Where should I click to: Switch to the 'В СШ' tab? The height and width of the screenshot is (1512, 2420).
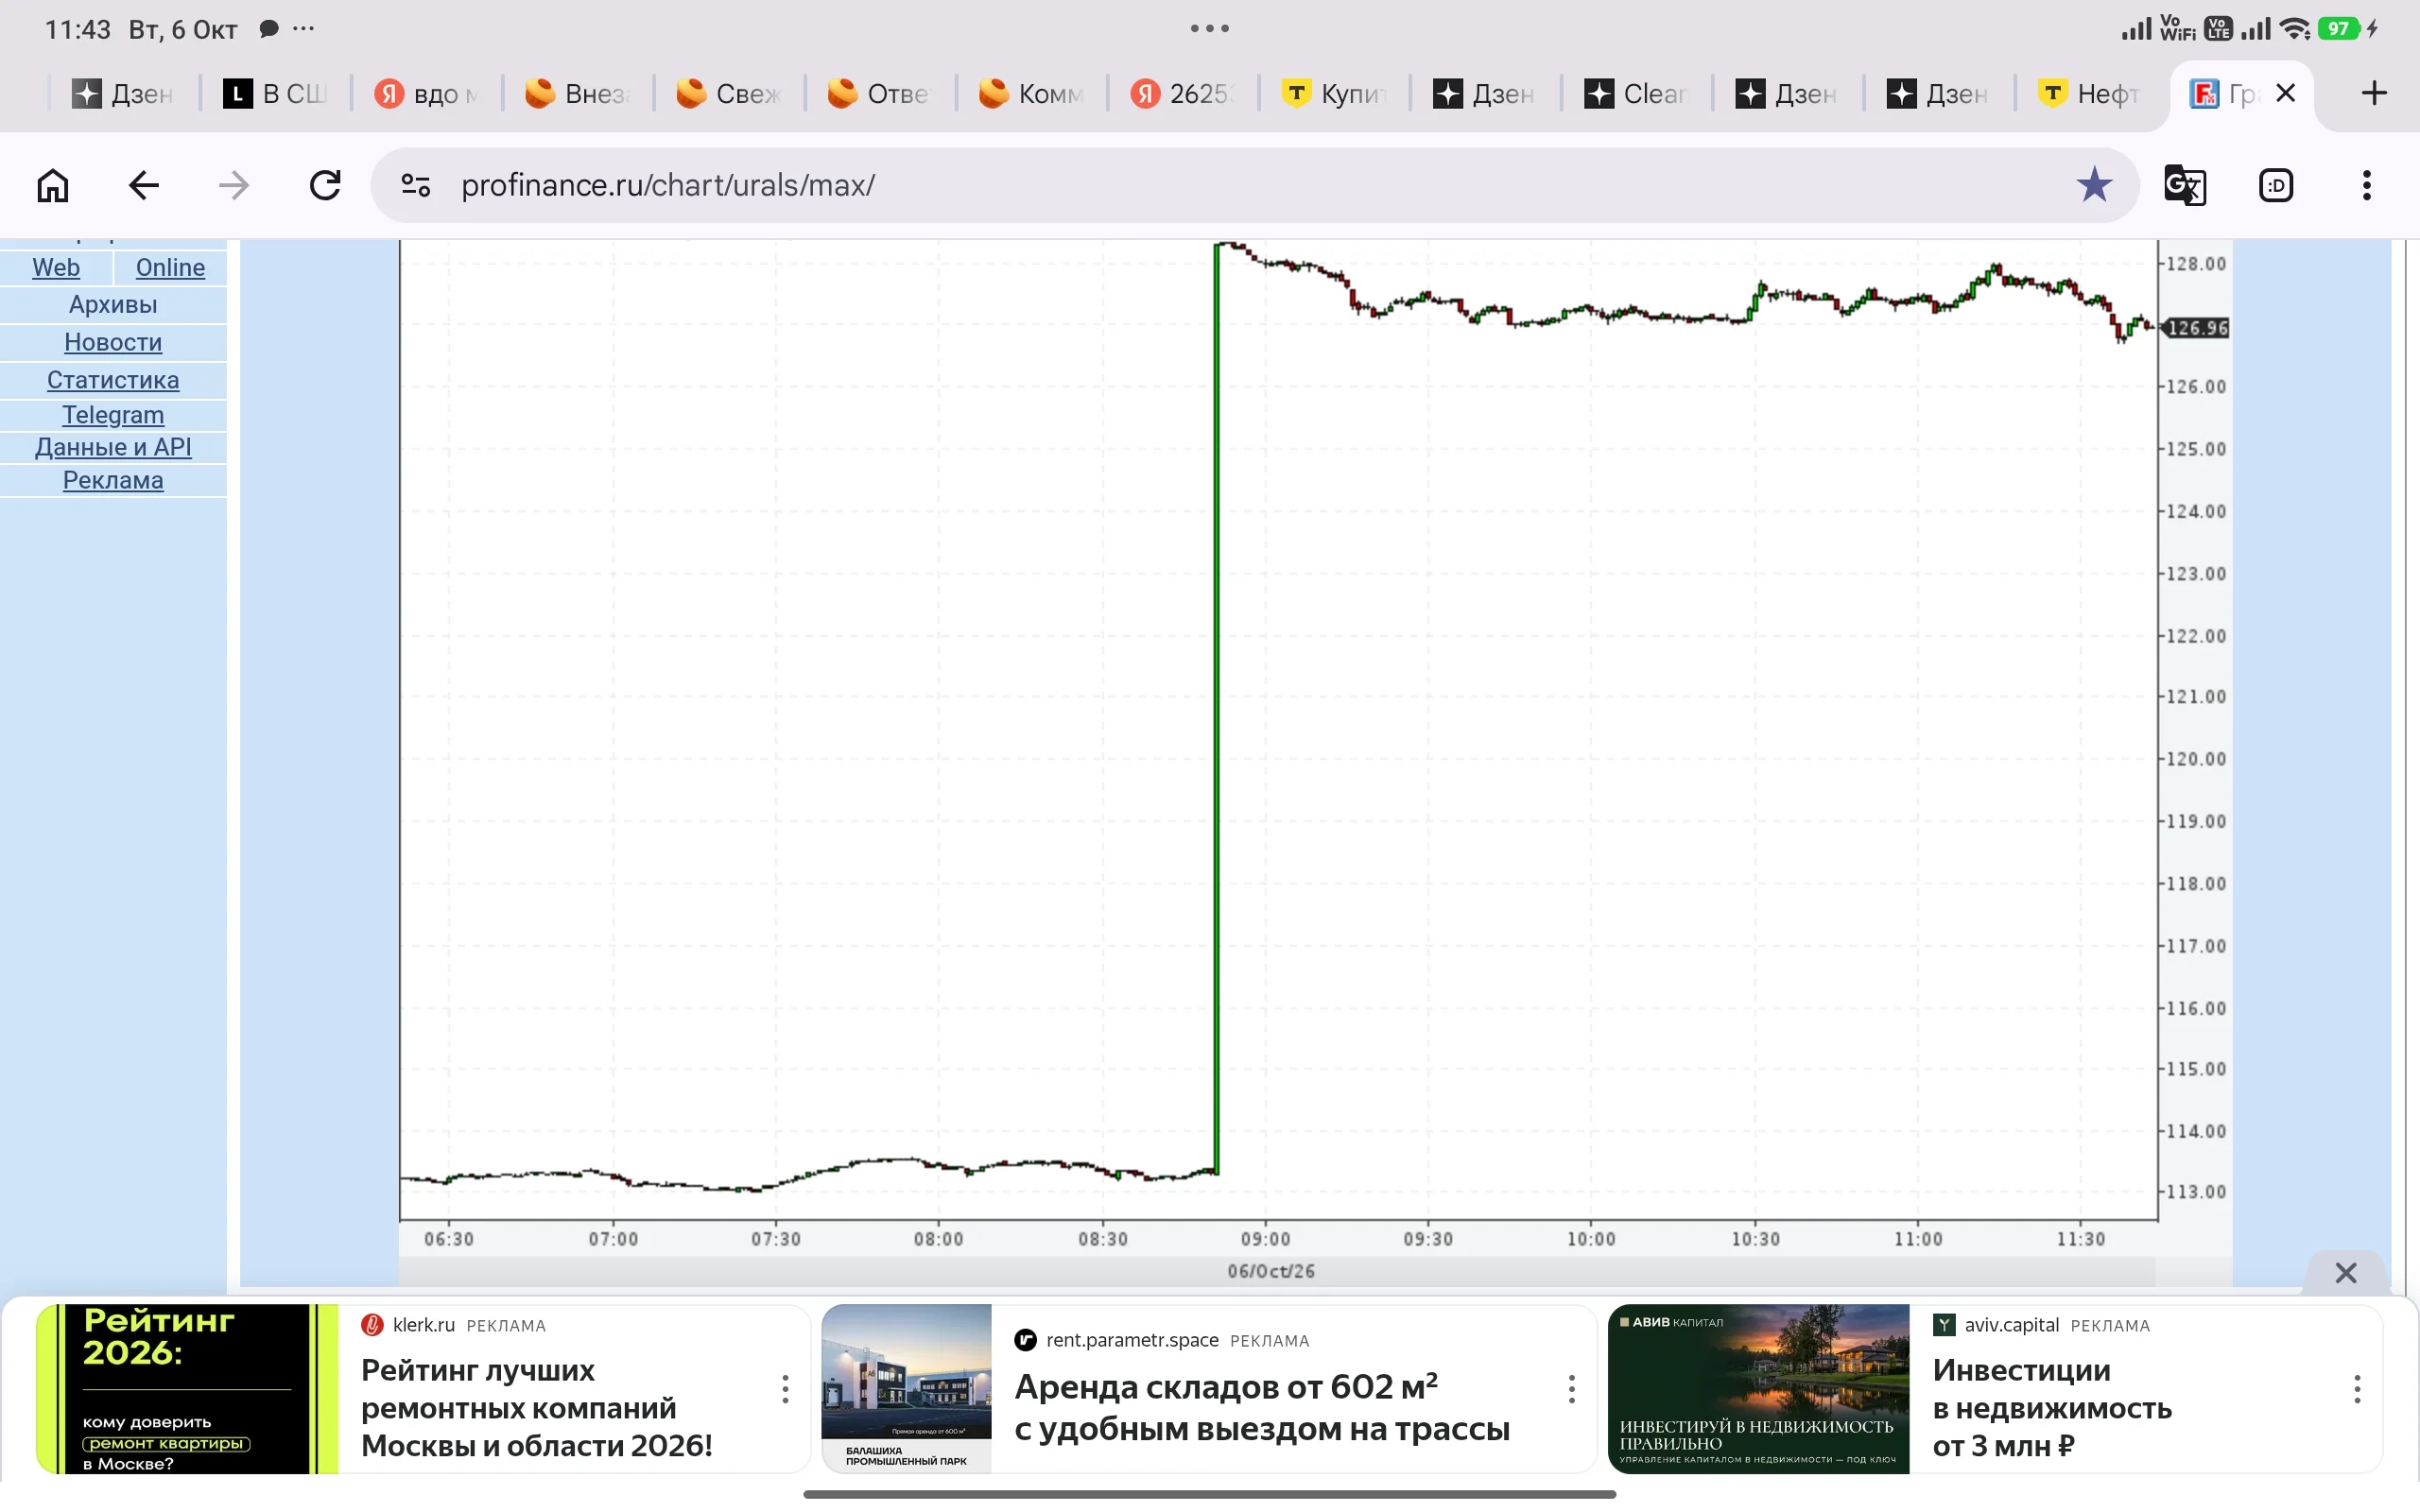point(275,94)
